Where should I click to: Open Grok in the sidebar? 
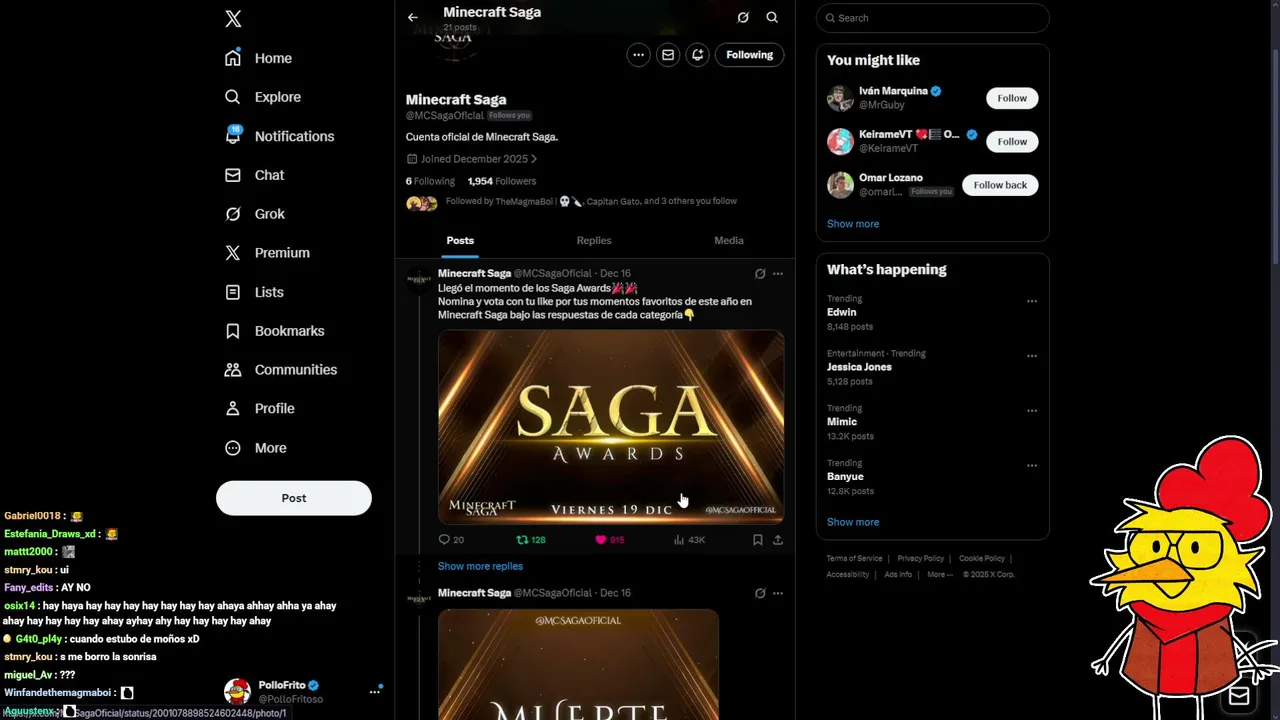[x=255, y=214]
